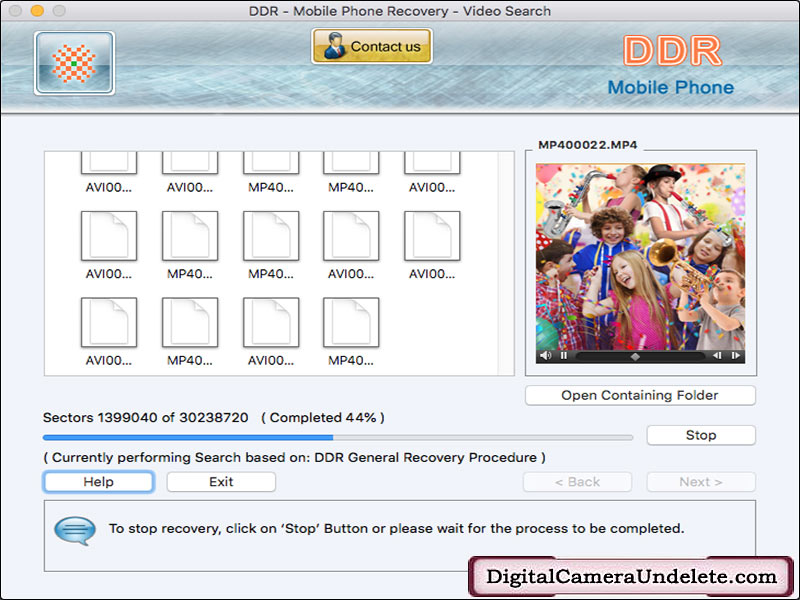Select the bottom row AVI00... file beside the last MP40...
The width and height of the screenshot is (800, 600).
[x=271, y=332]
